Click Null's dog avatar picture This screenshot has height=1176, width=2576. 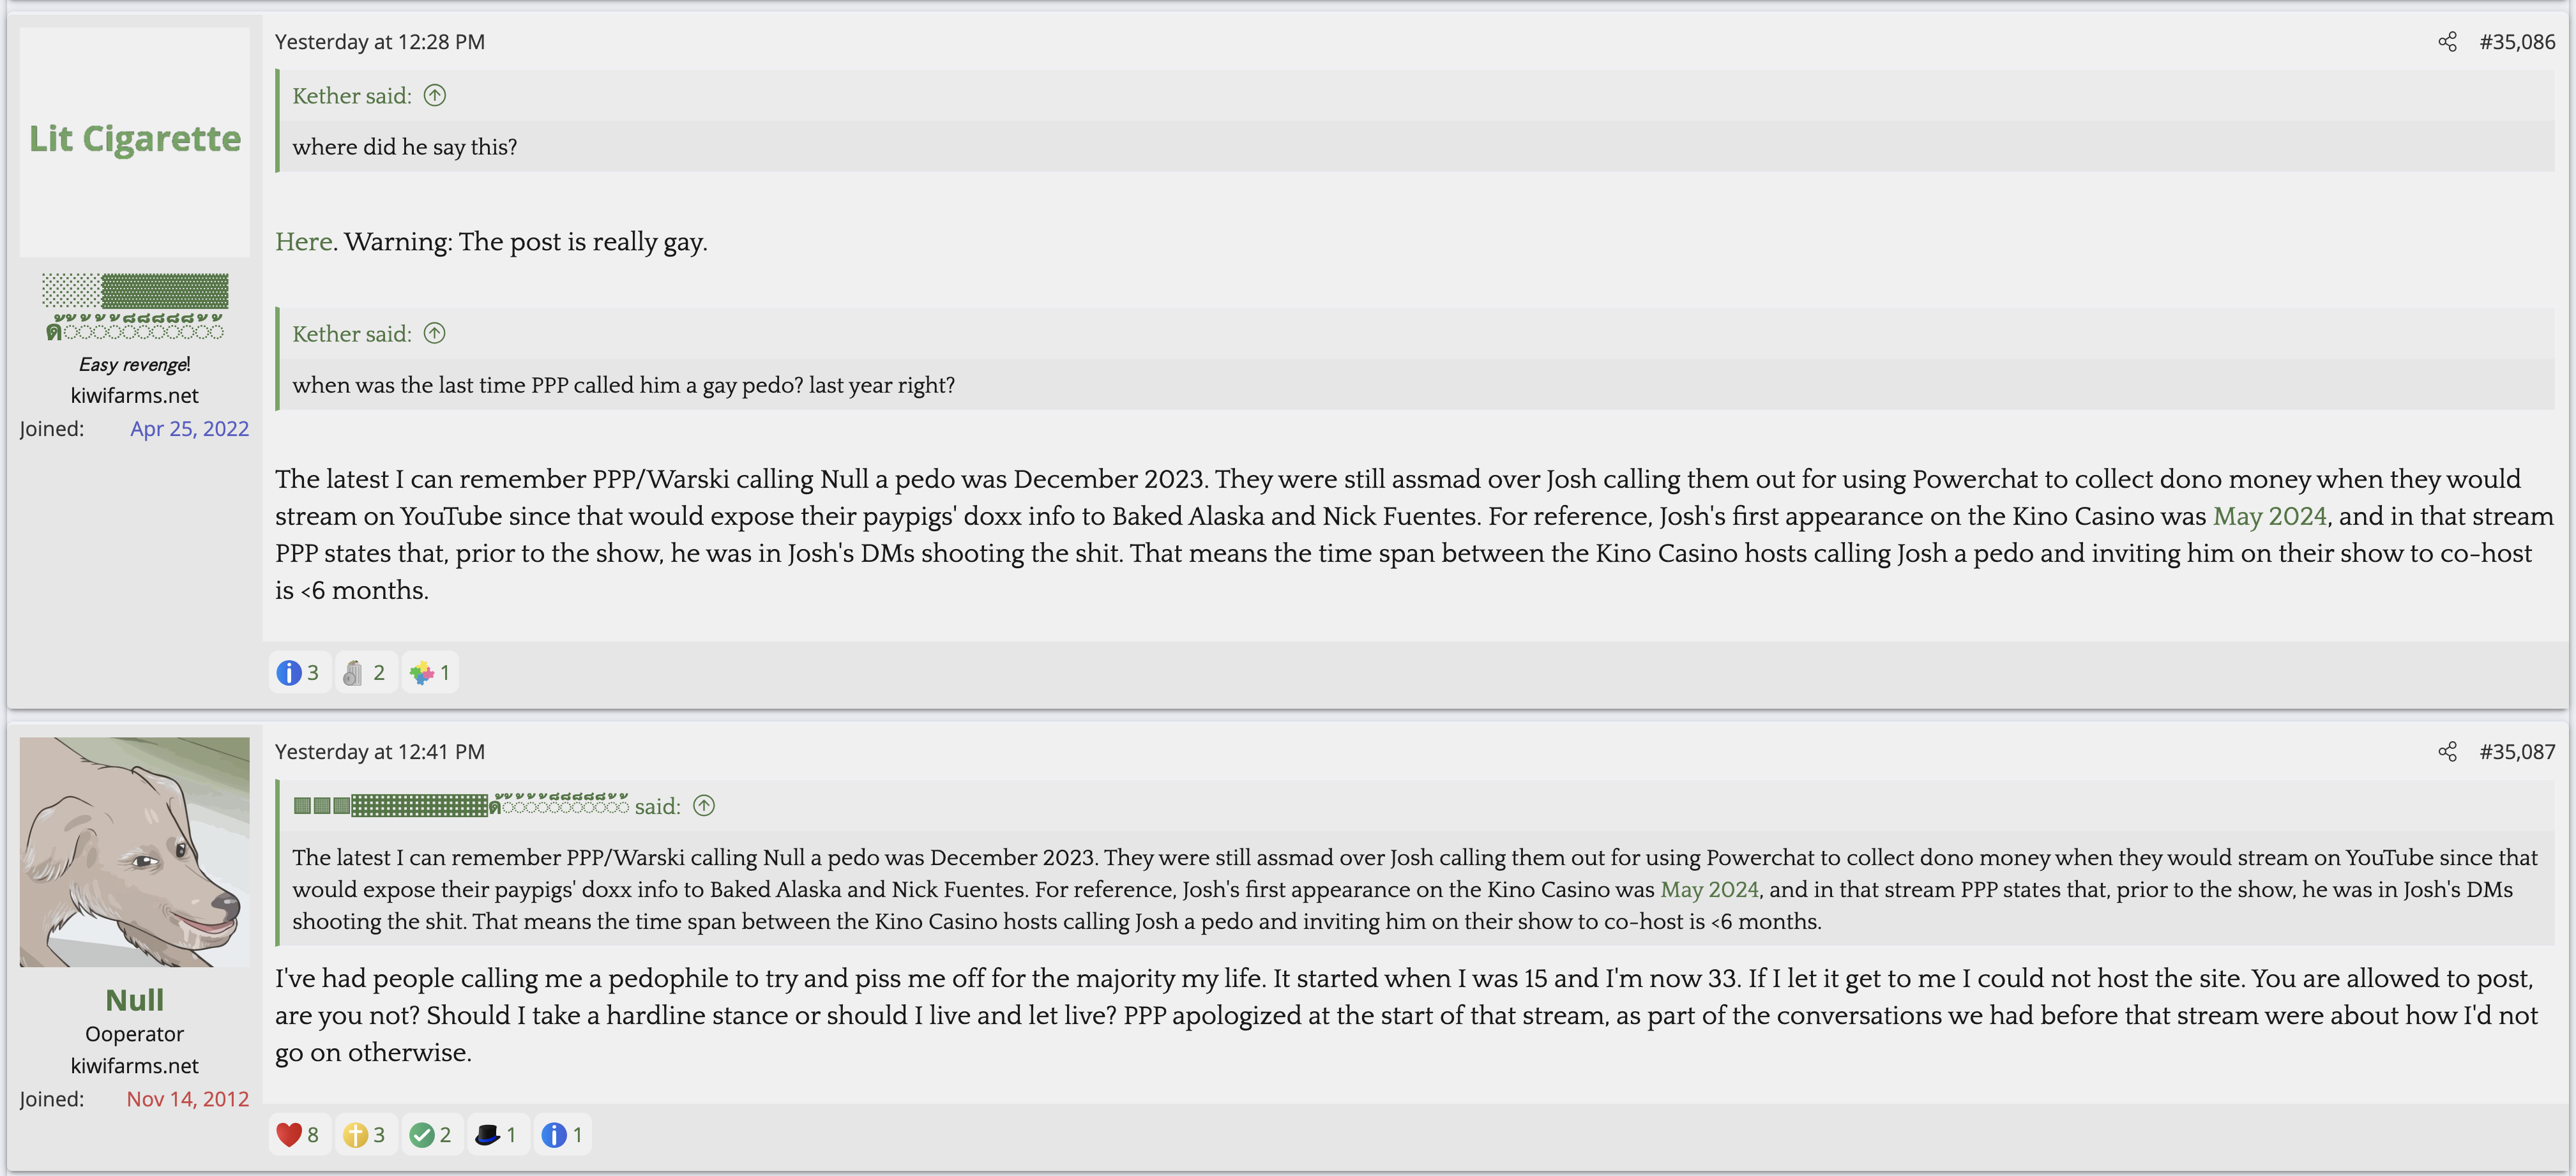[x=135, y=852]
